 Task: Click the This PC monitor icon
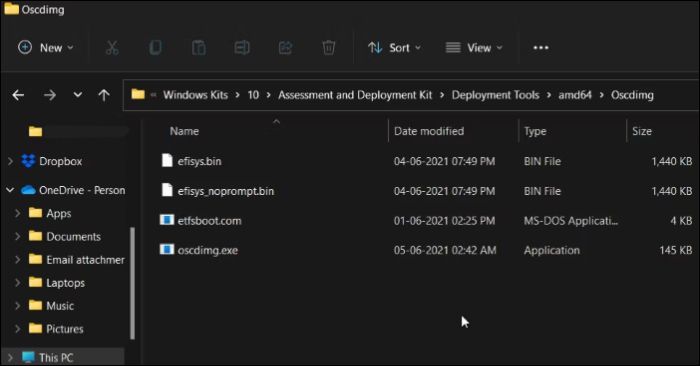[x=28, y=357]
